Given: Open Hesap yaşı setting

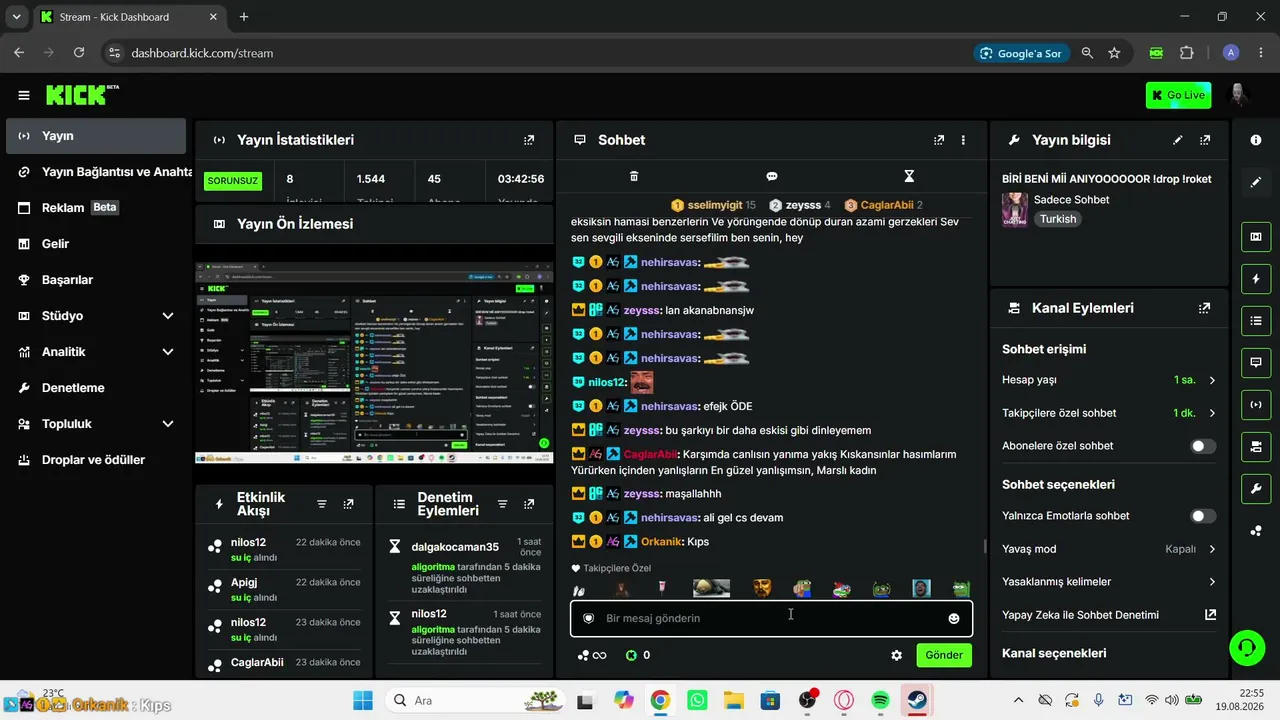Looking at the screenshot, I should (x=1109, y=380).
